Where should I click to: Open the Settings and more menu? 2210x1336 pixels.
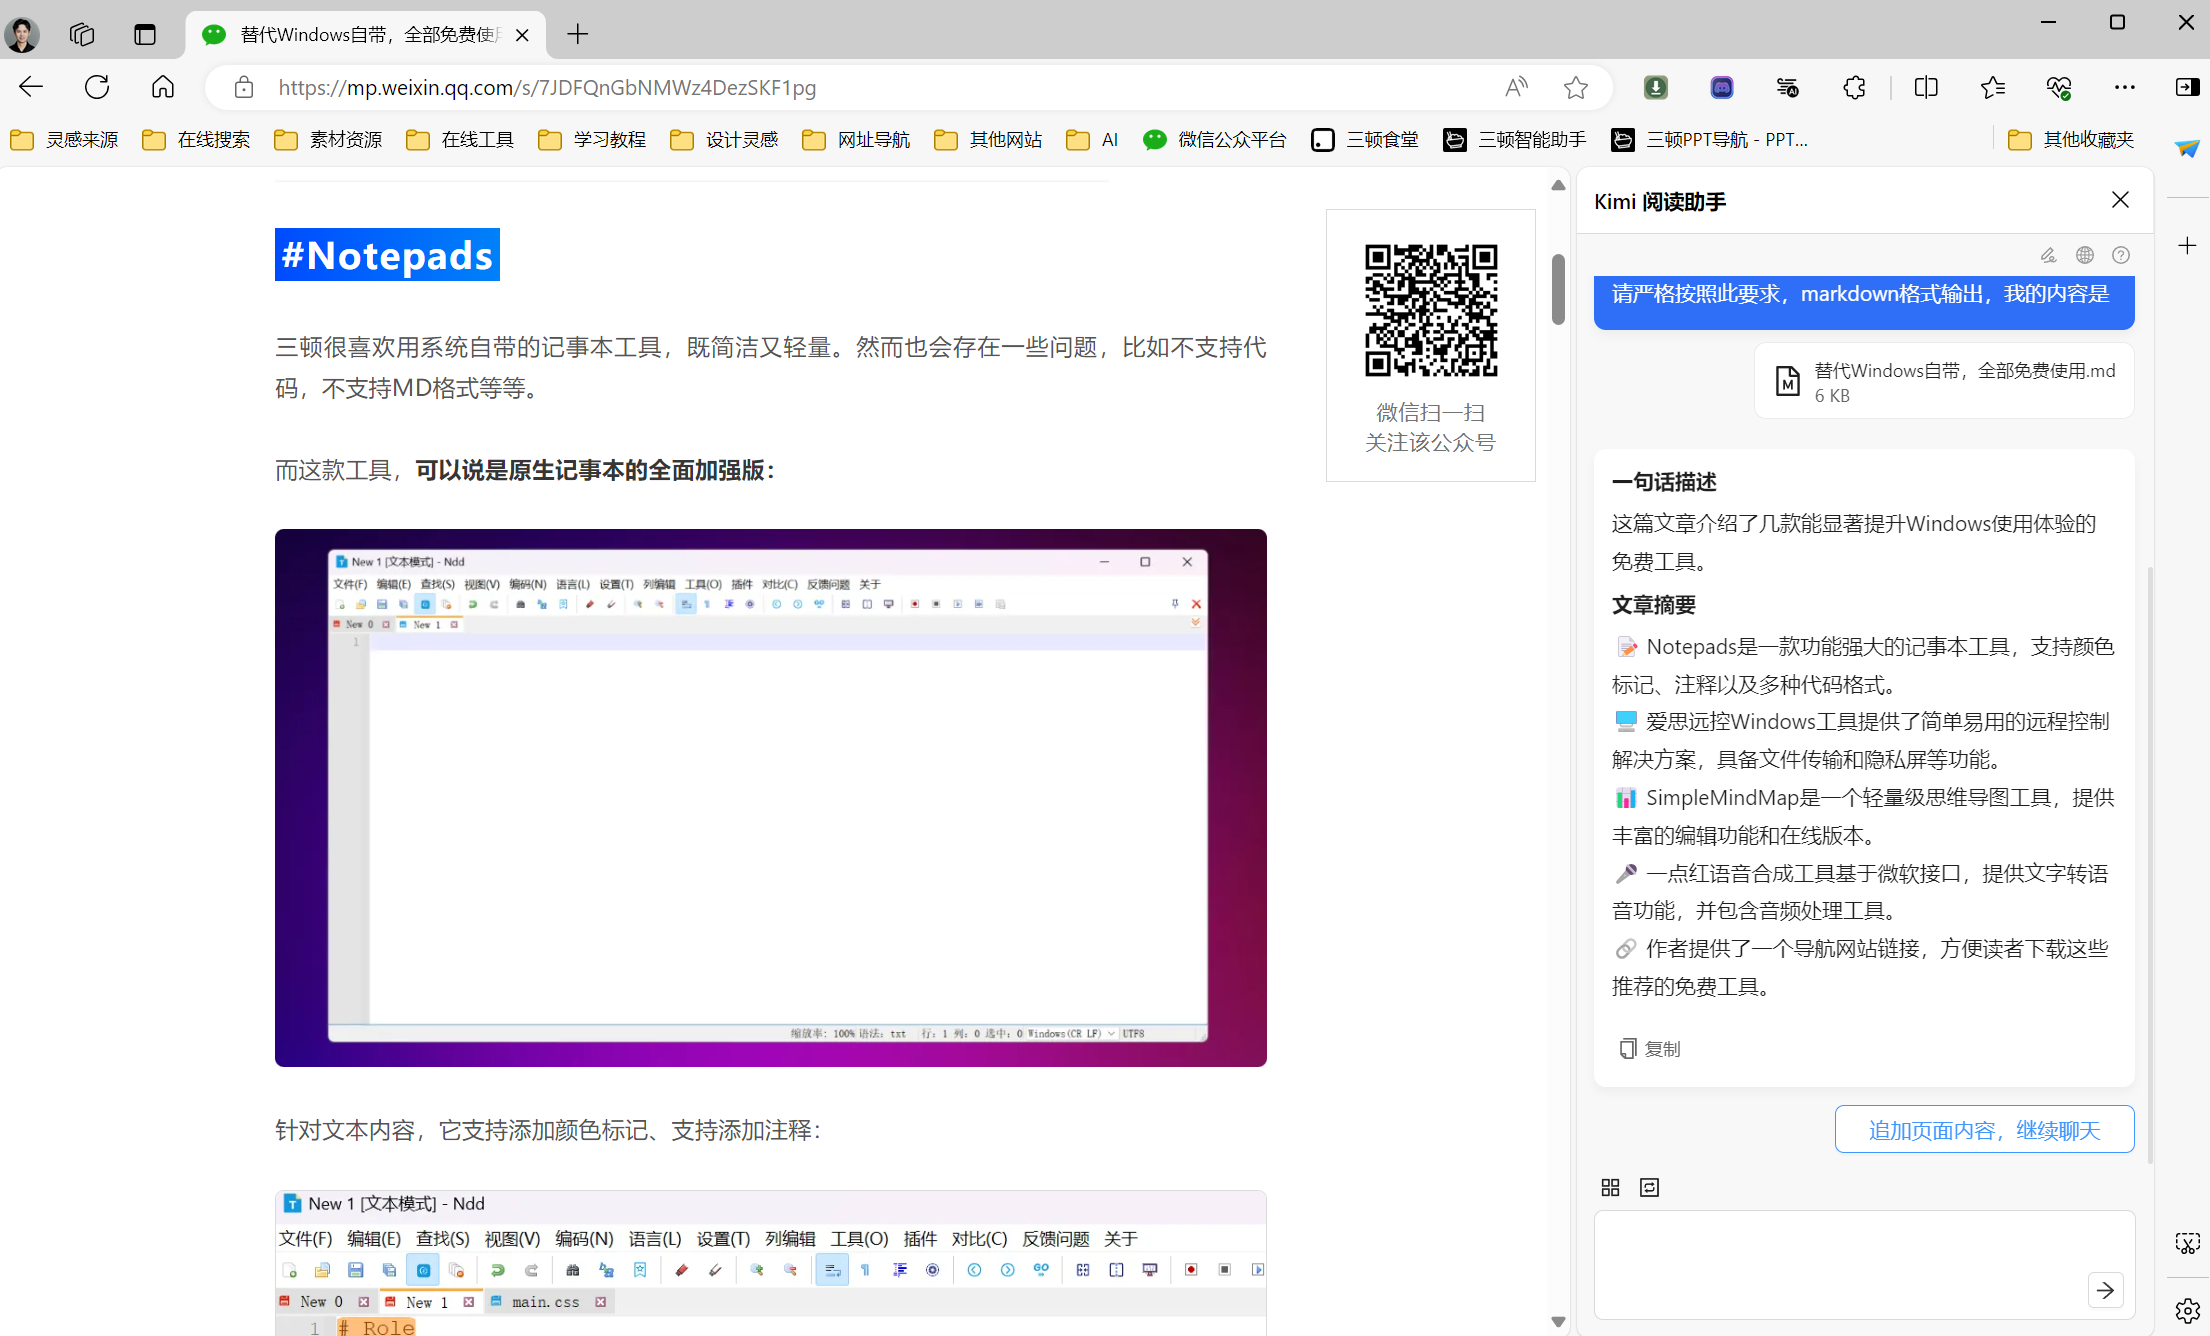pos(2124,87)
